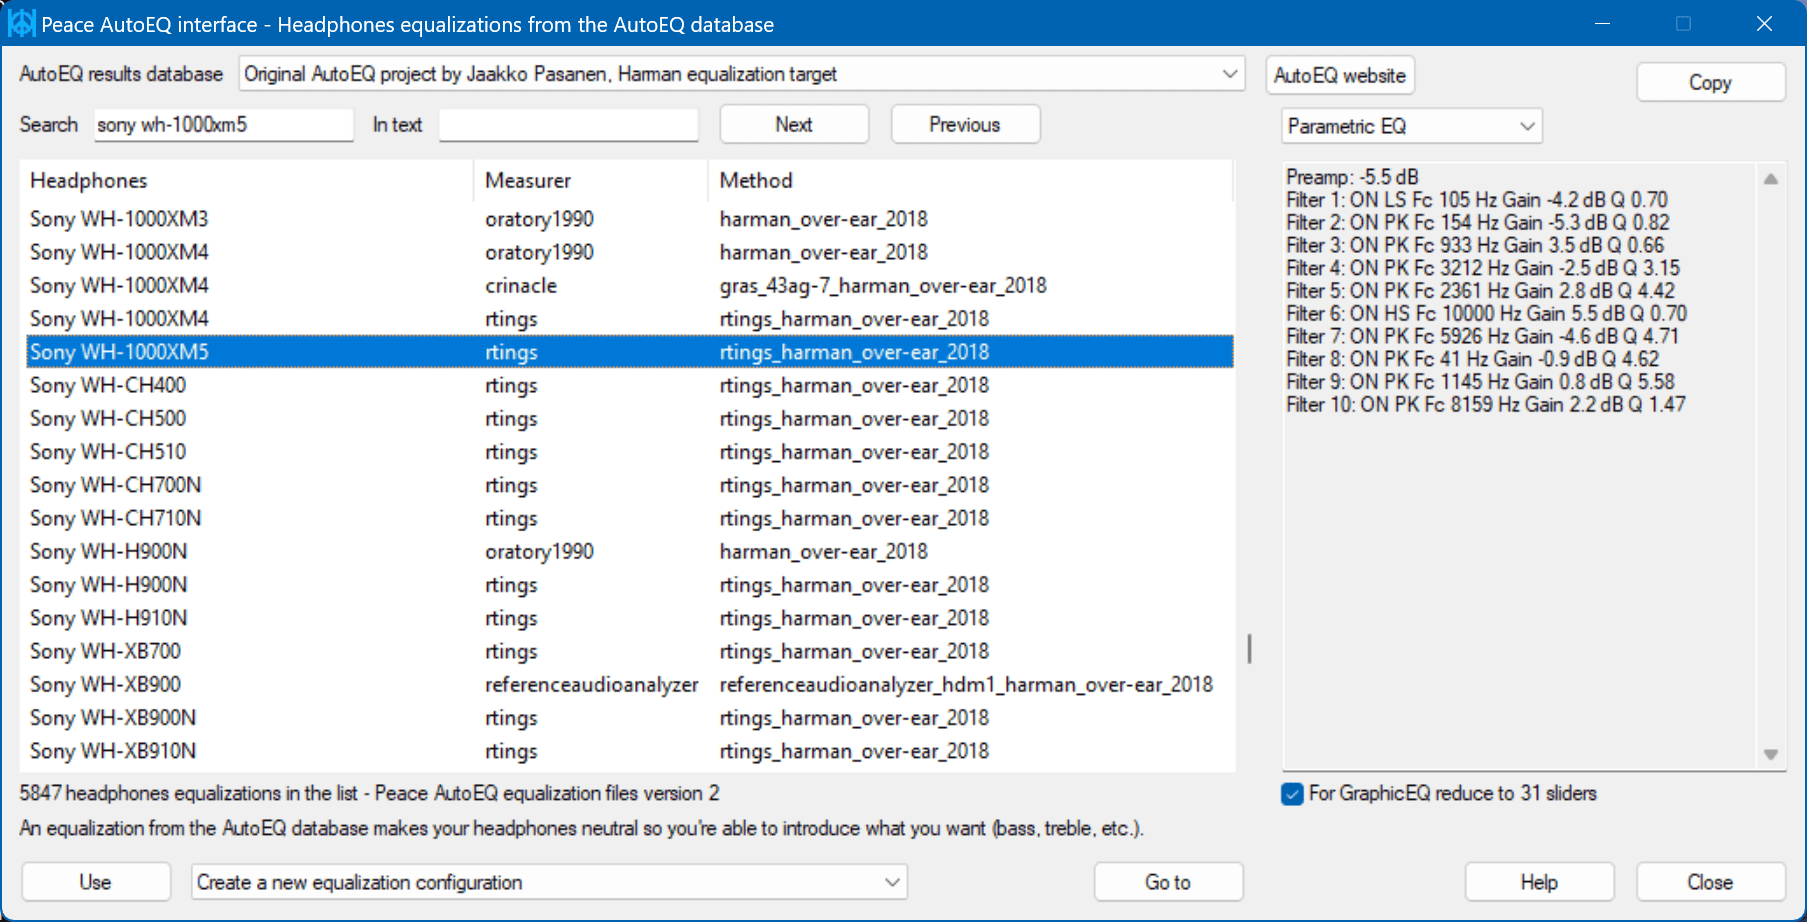Image resolution: width=1807 pixels, height=922 pixels.
Task: Toggle 'For GraphicEQ reduce to 31 sliders'
Action: pos(1292,793)
